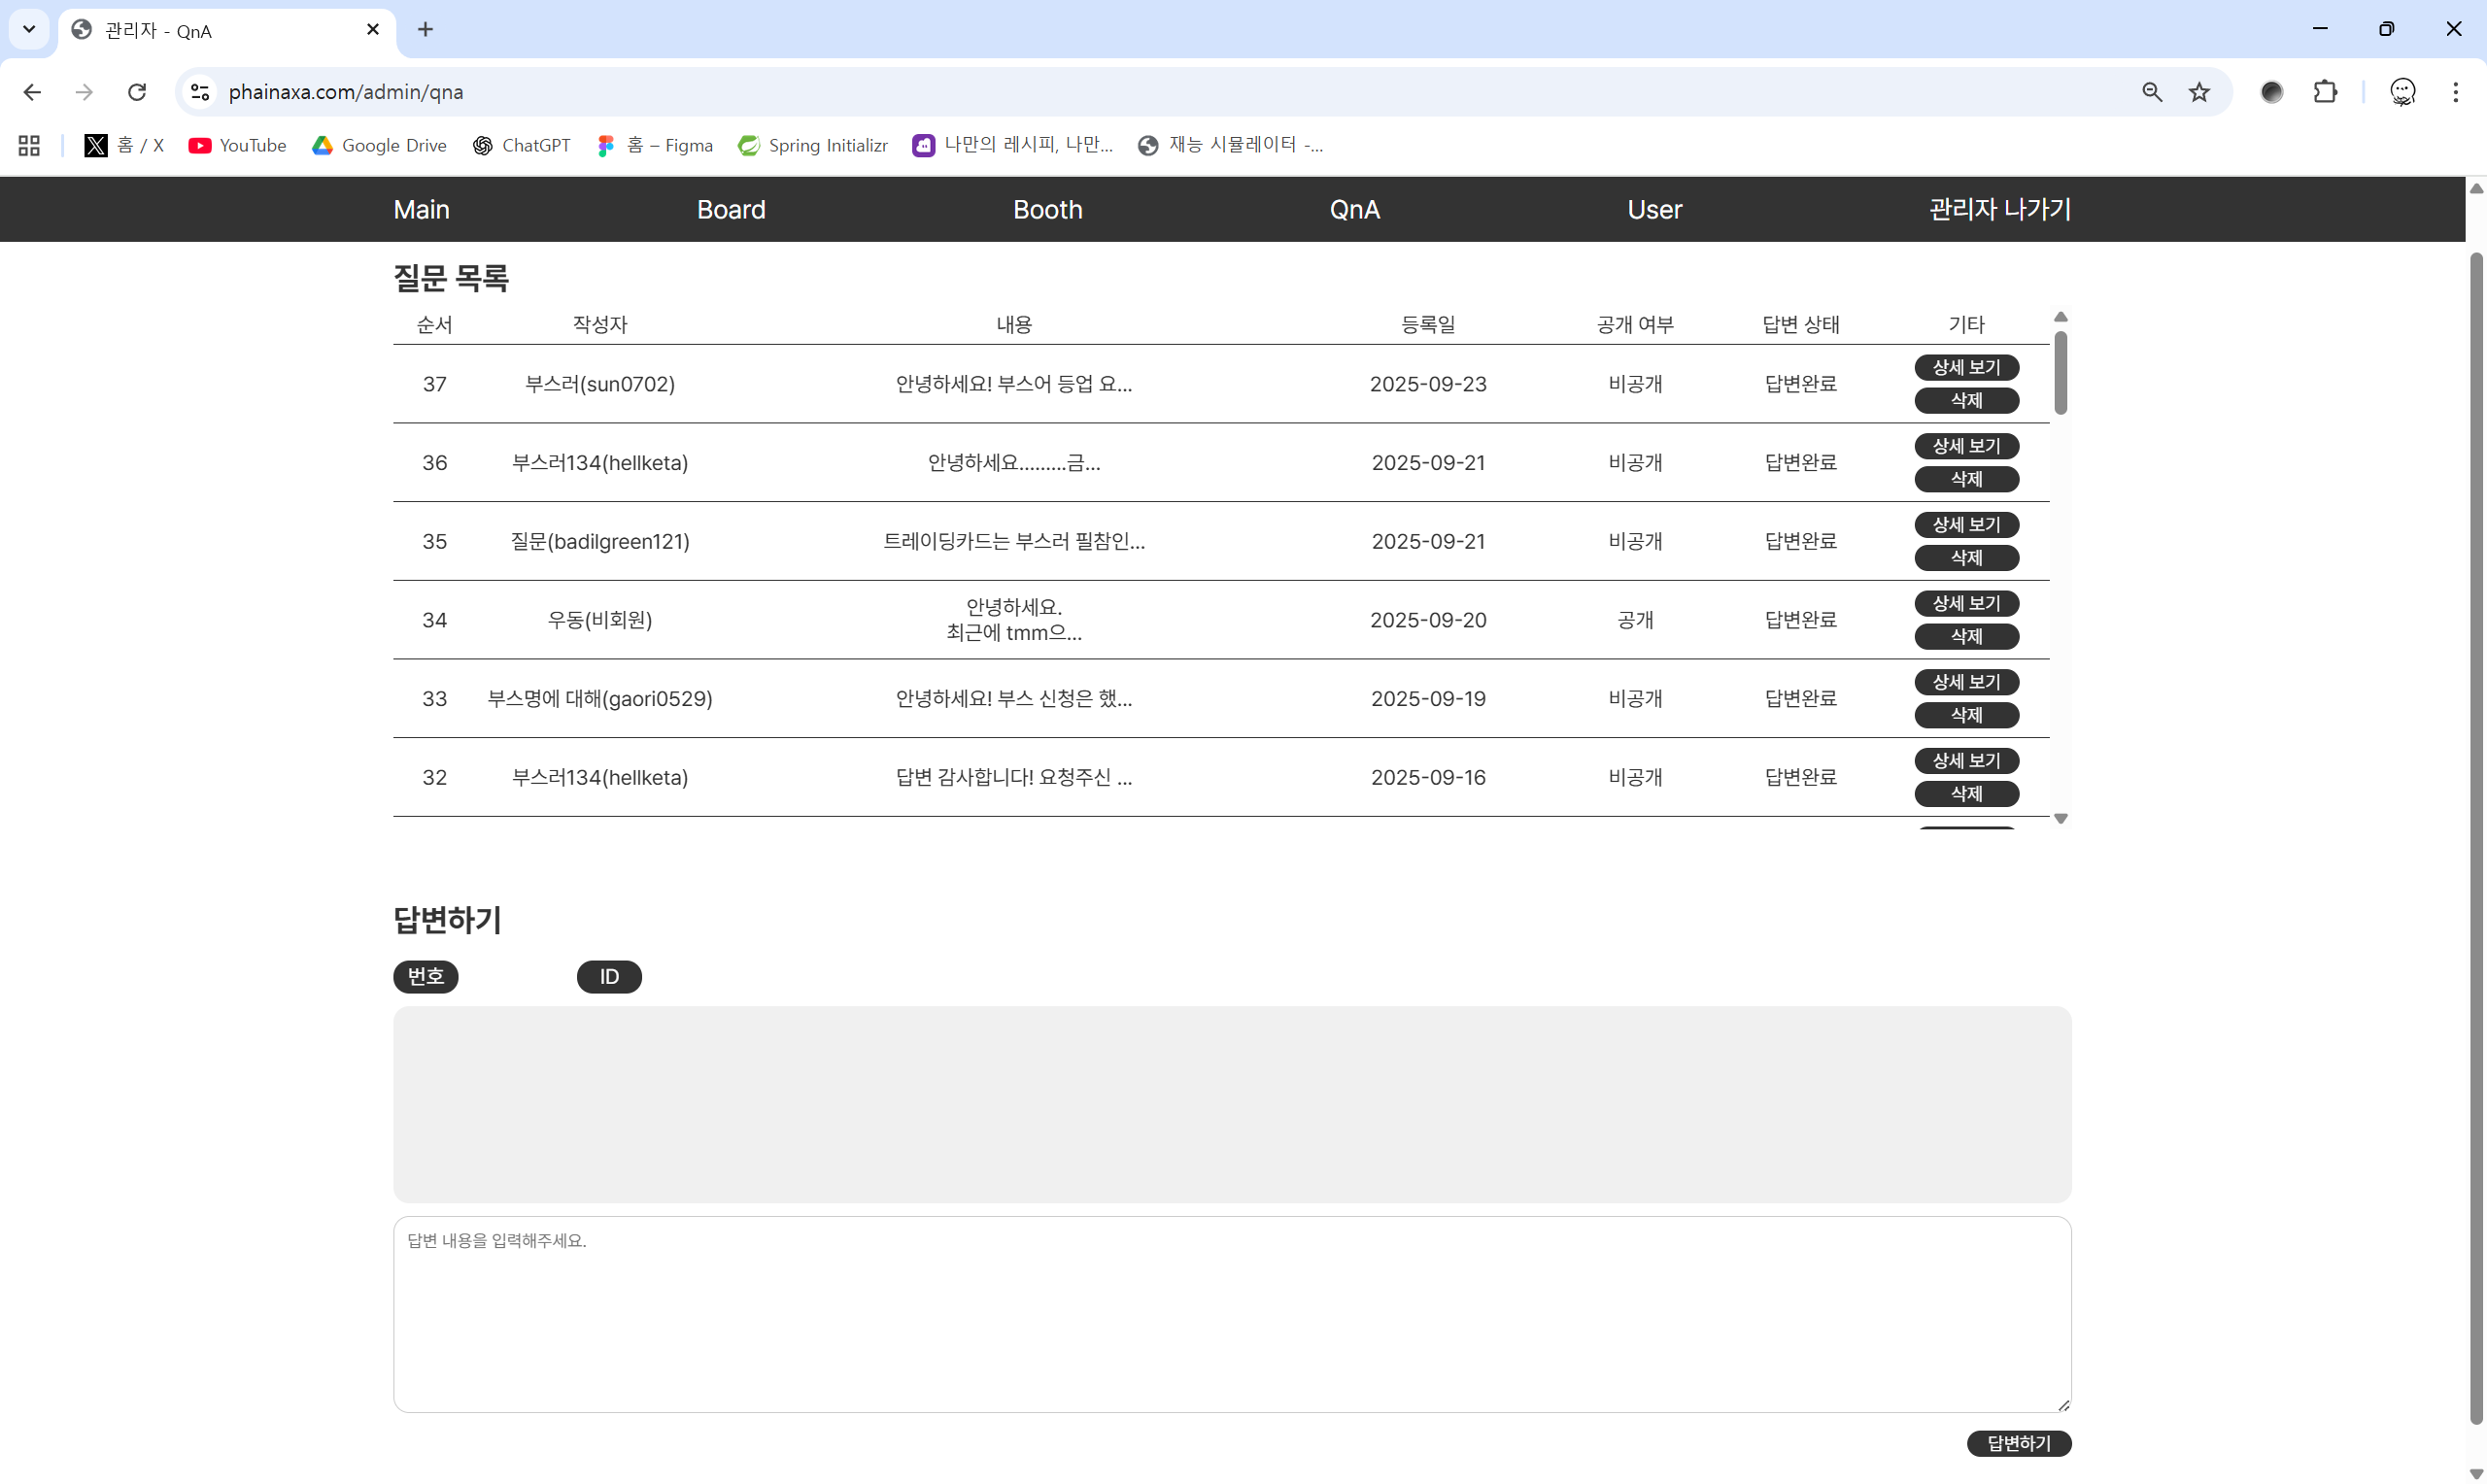The width and height of the screenshot is (2487, 1484).
Task: Open the Chrome three-dot menu
Action: pyautogui.click(x=2455, y=92)
